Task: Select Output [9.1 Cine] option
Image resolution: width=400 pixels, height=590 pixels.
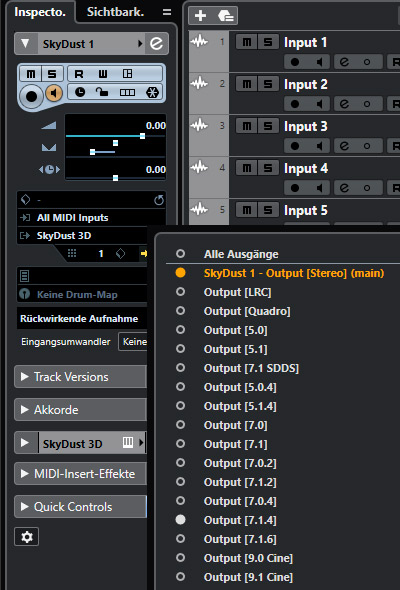Action: pyautogui.click(x=248, y=577)
